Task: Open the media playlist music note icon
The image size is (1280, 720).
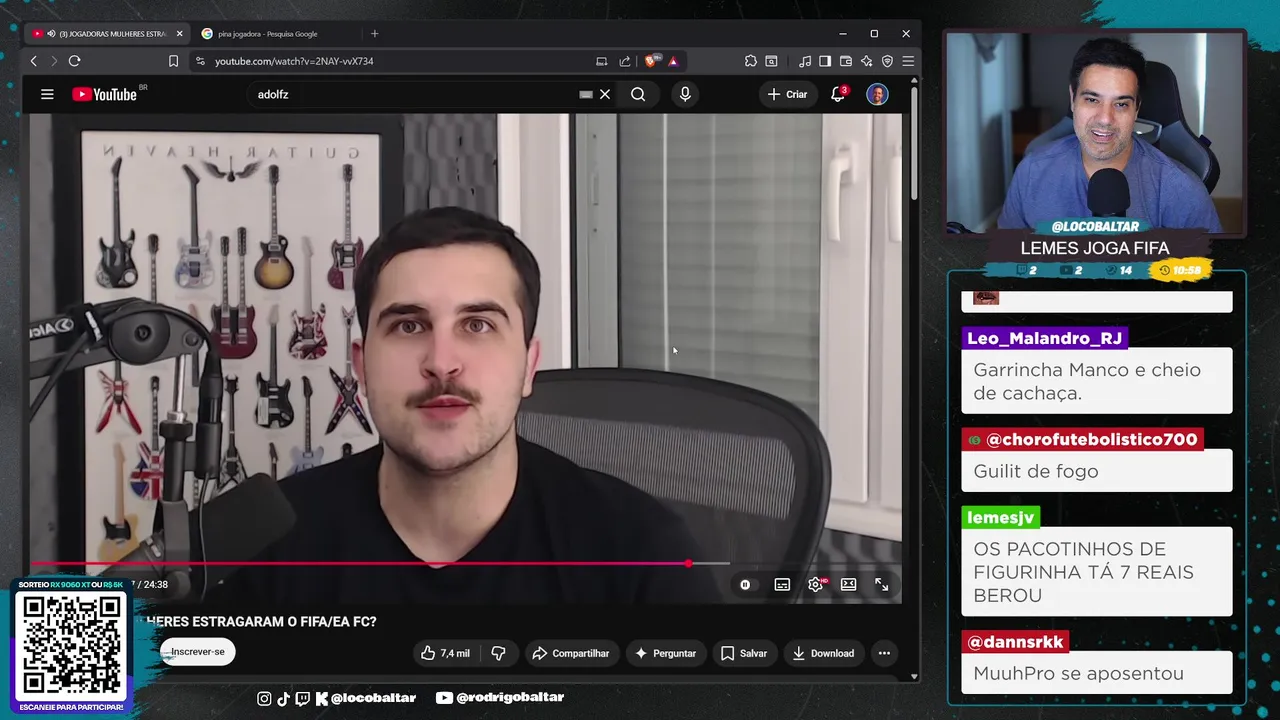Action: (805, 61)
